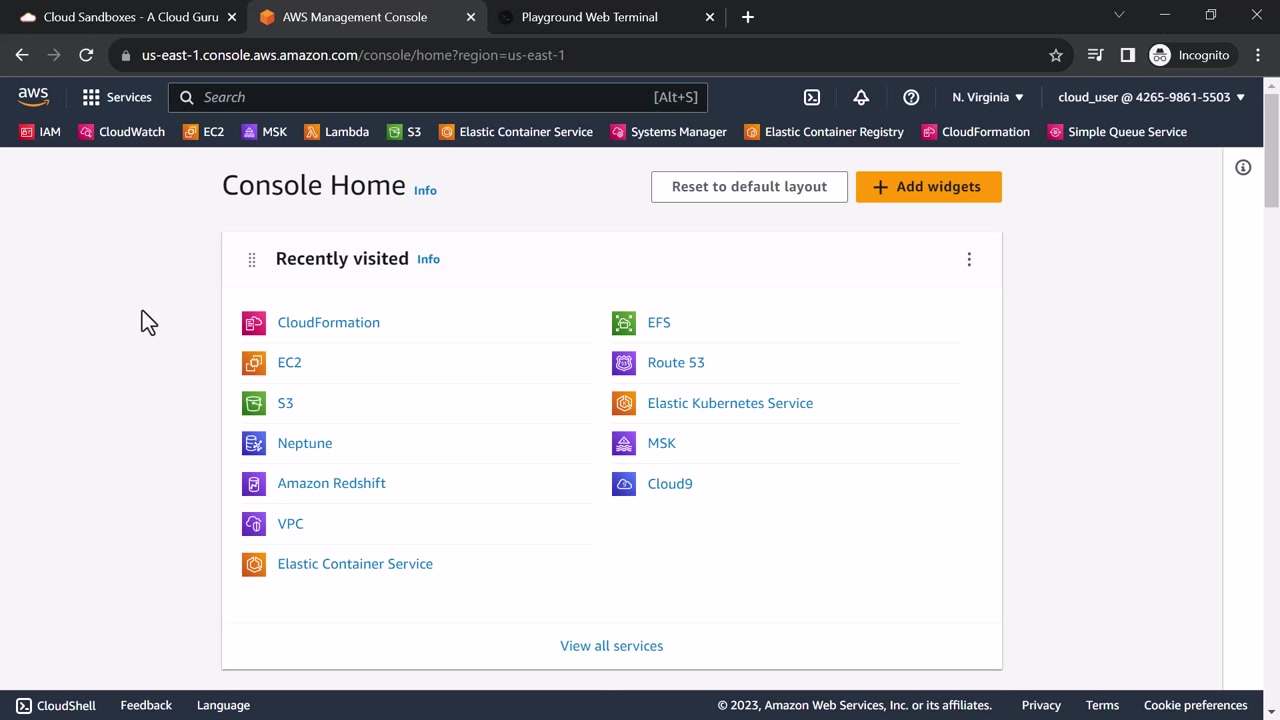Open the View all services link
Screen dimensions: 1280x720
tap(612, 646)
